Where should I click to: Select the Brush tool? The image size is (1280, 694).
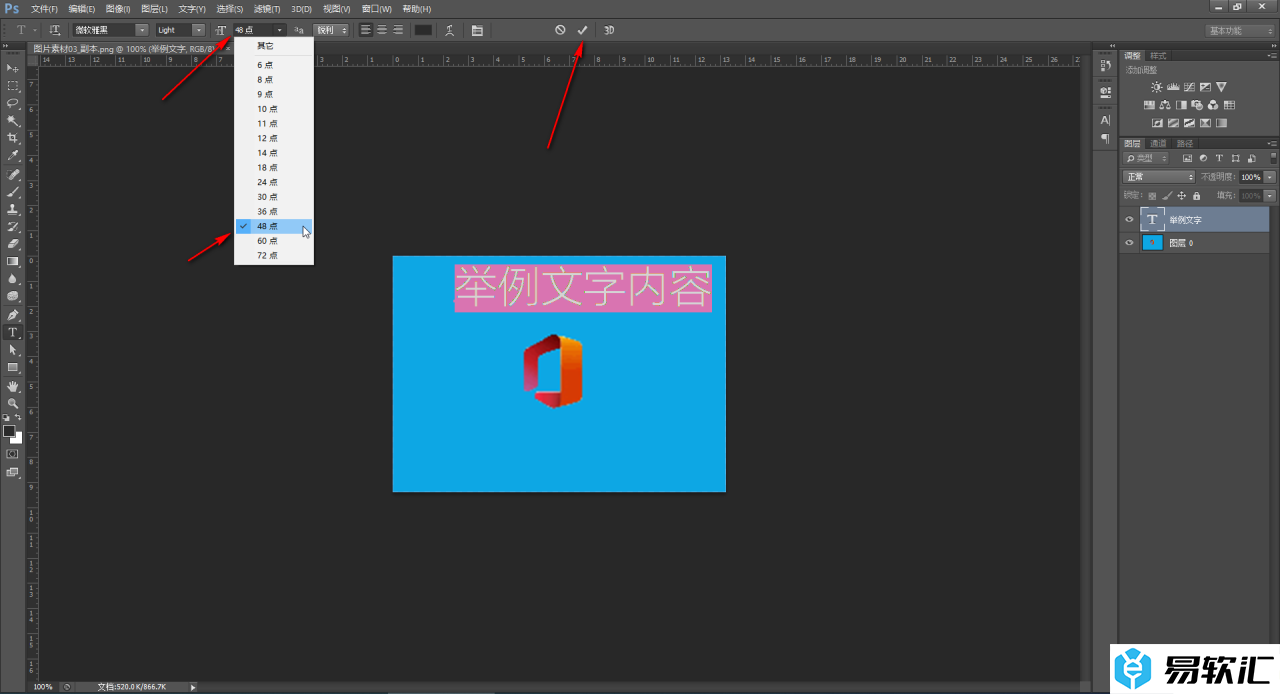click(13, 192)
